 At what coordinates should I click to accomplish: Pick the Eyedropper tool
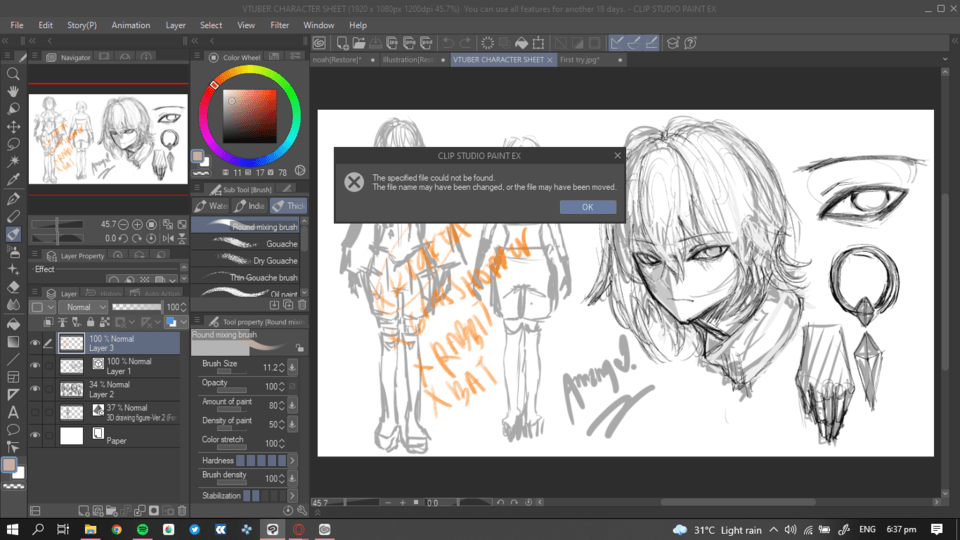point(14,180)
